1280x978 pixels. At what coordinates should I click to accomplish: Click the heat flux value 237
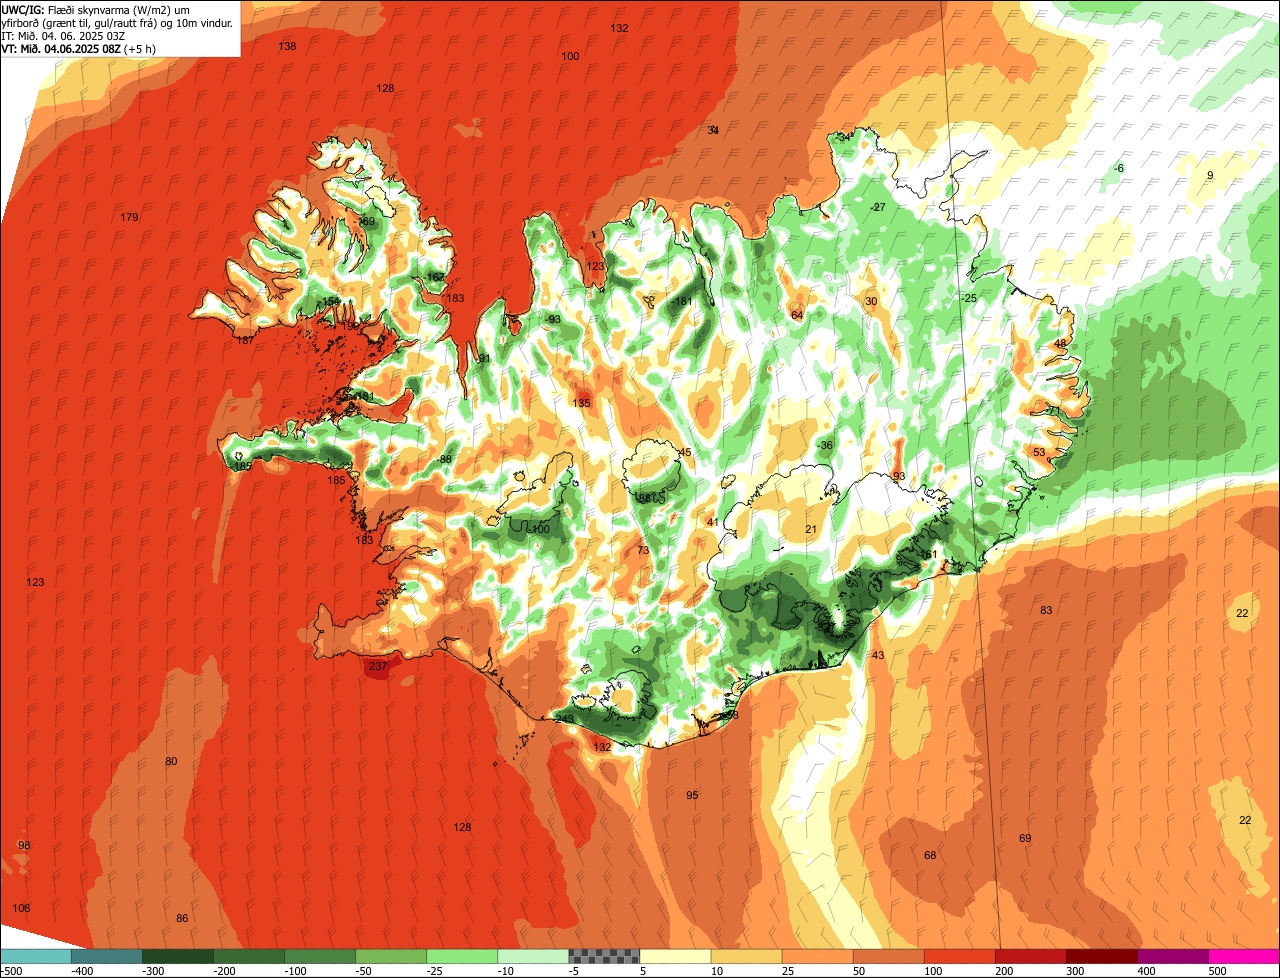(377, 666)
